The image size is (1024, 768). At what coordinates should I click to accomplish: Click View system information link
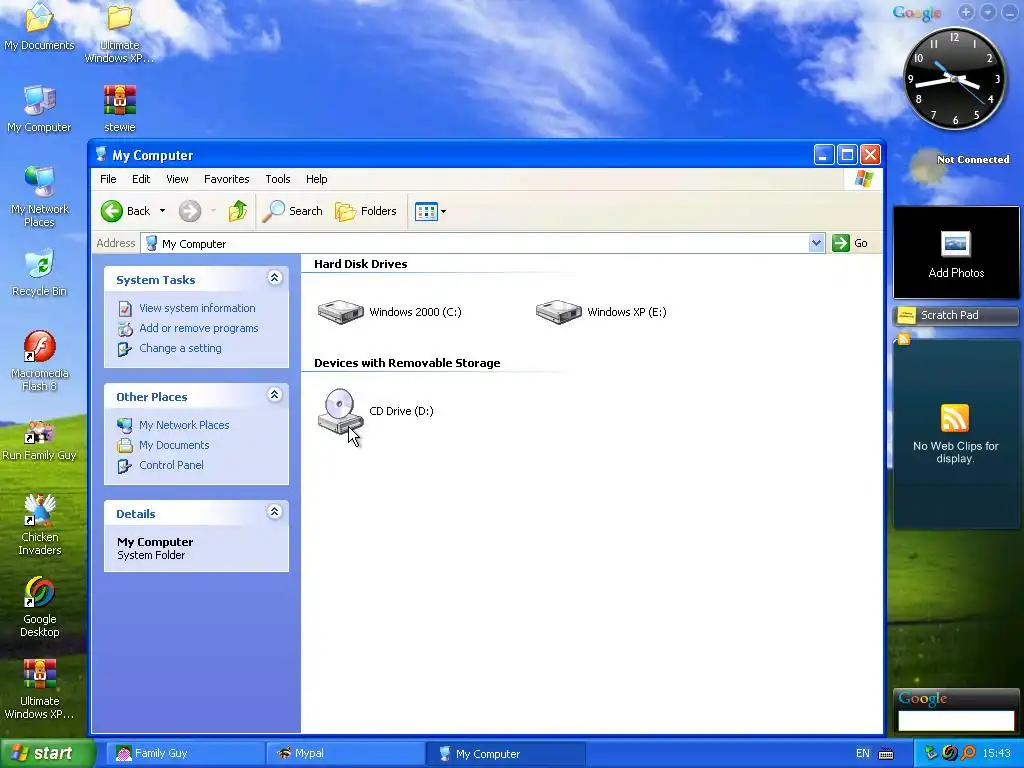click(x=197, y=308)
